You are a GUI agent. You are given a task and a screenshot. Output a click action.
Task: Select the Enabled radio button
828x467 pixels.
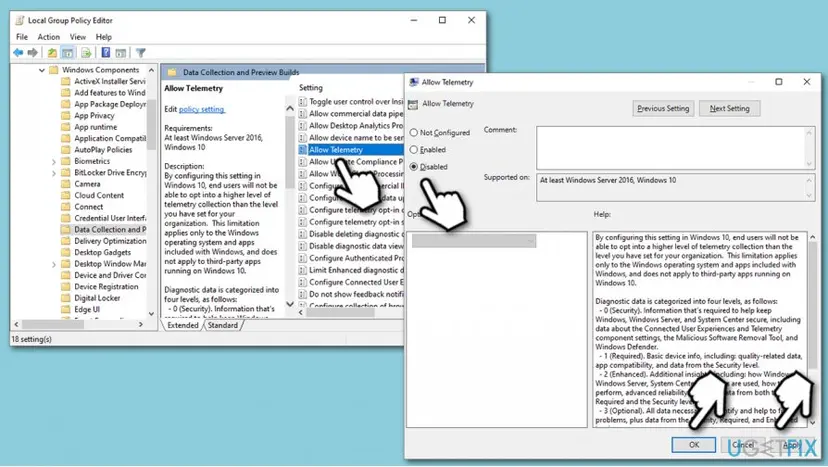[x=413, y=150]
